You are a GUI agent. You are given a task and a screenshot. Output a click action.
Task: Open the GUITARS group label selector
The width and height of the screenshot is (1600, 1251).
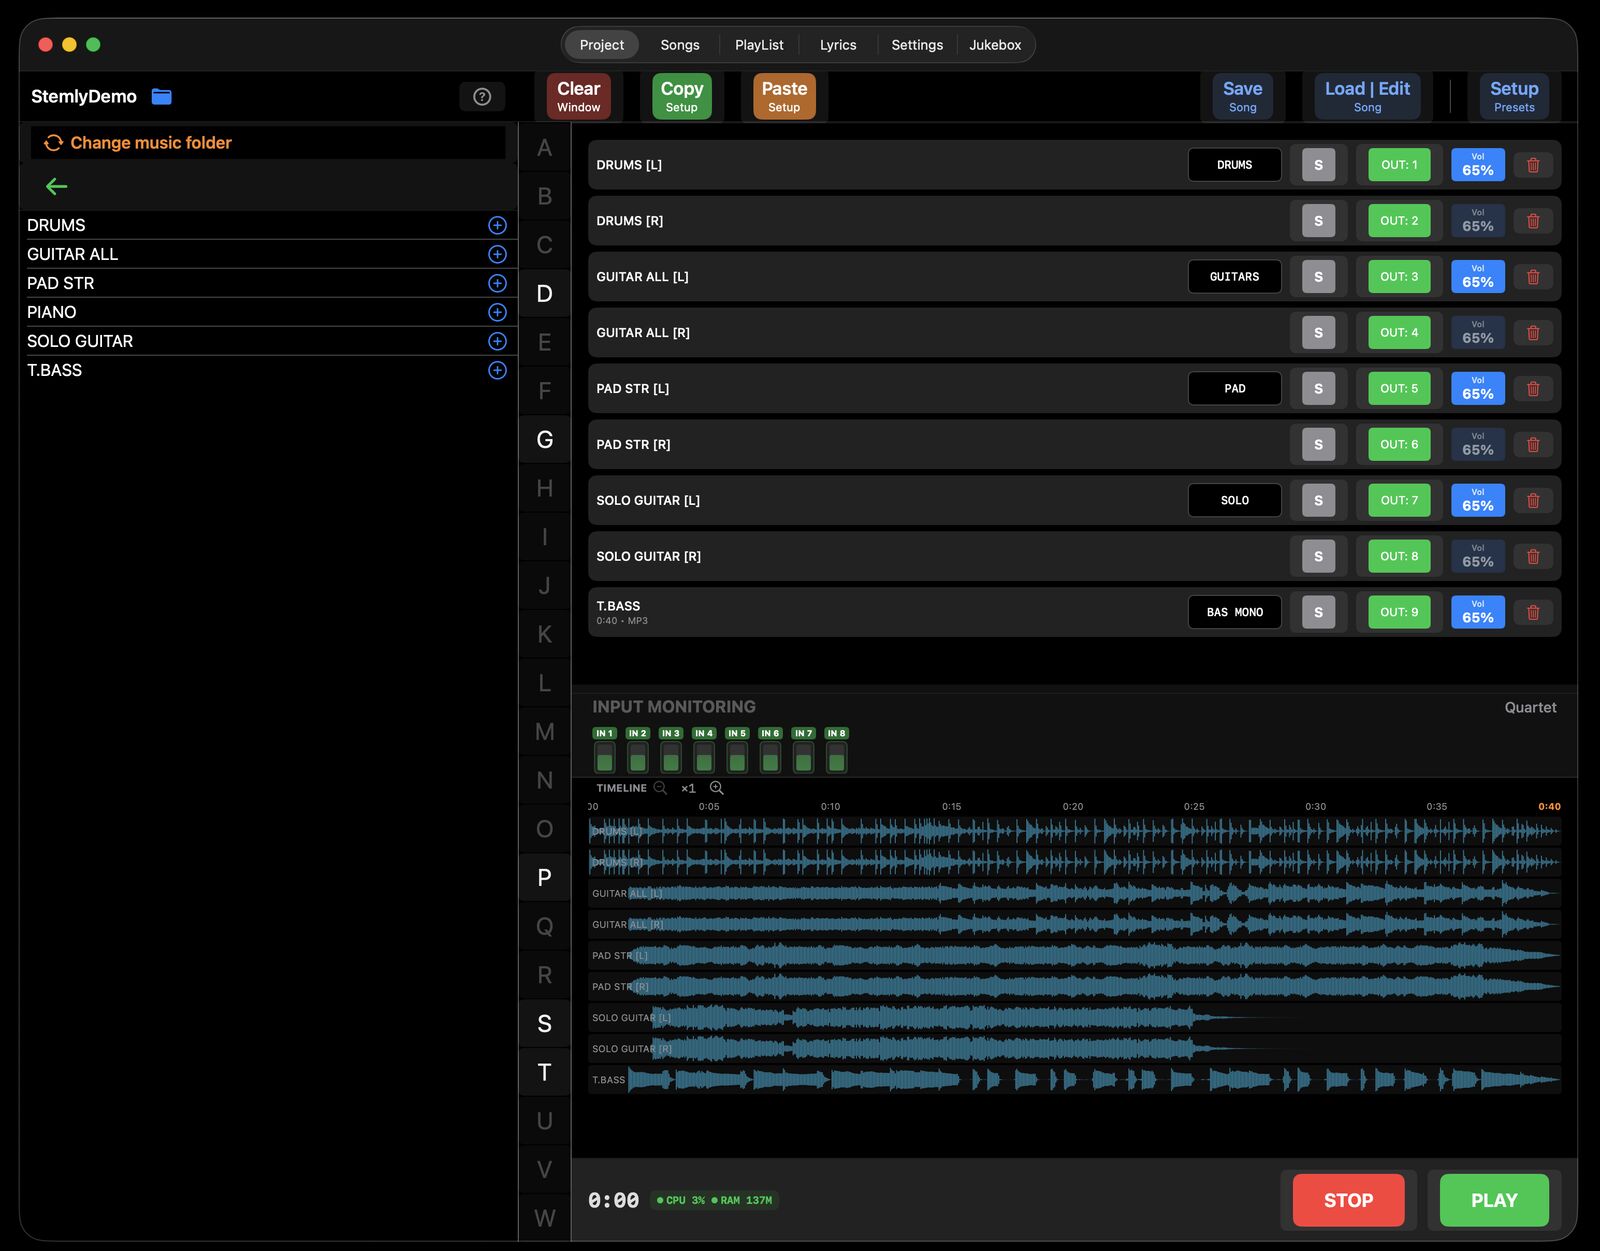click(x=1234, y=277)
